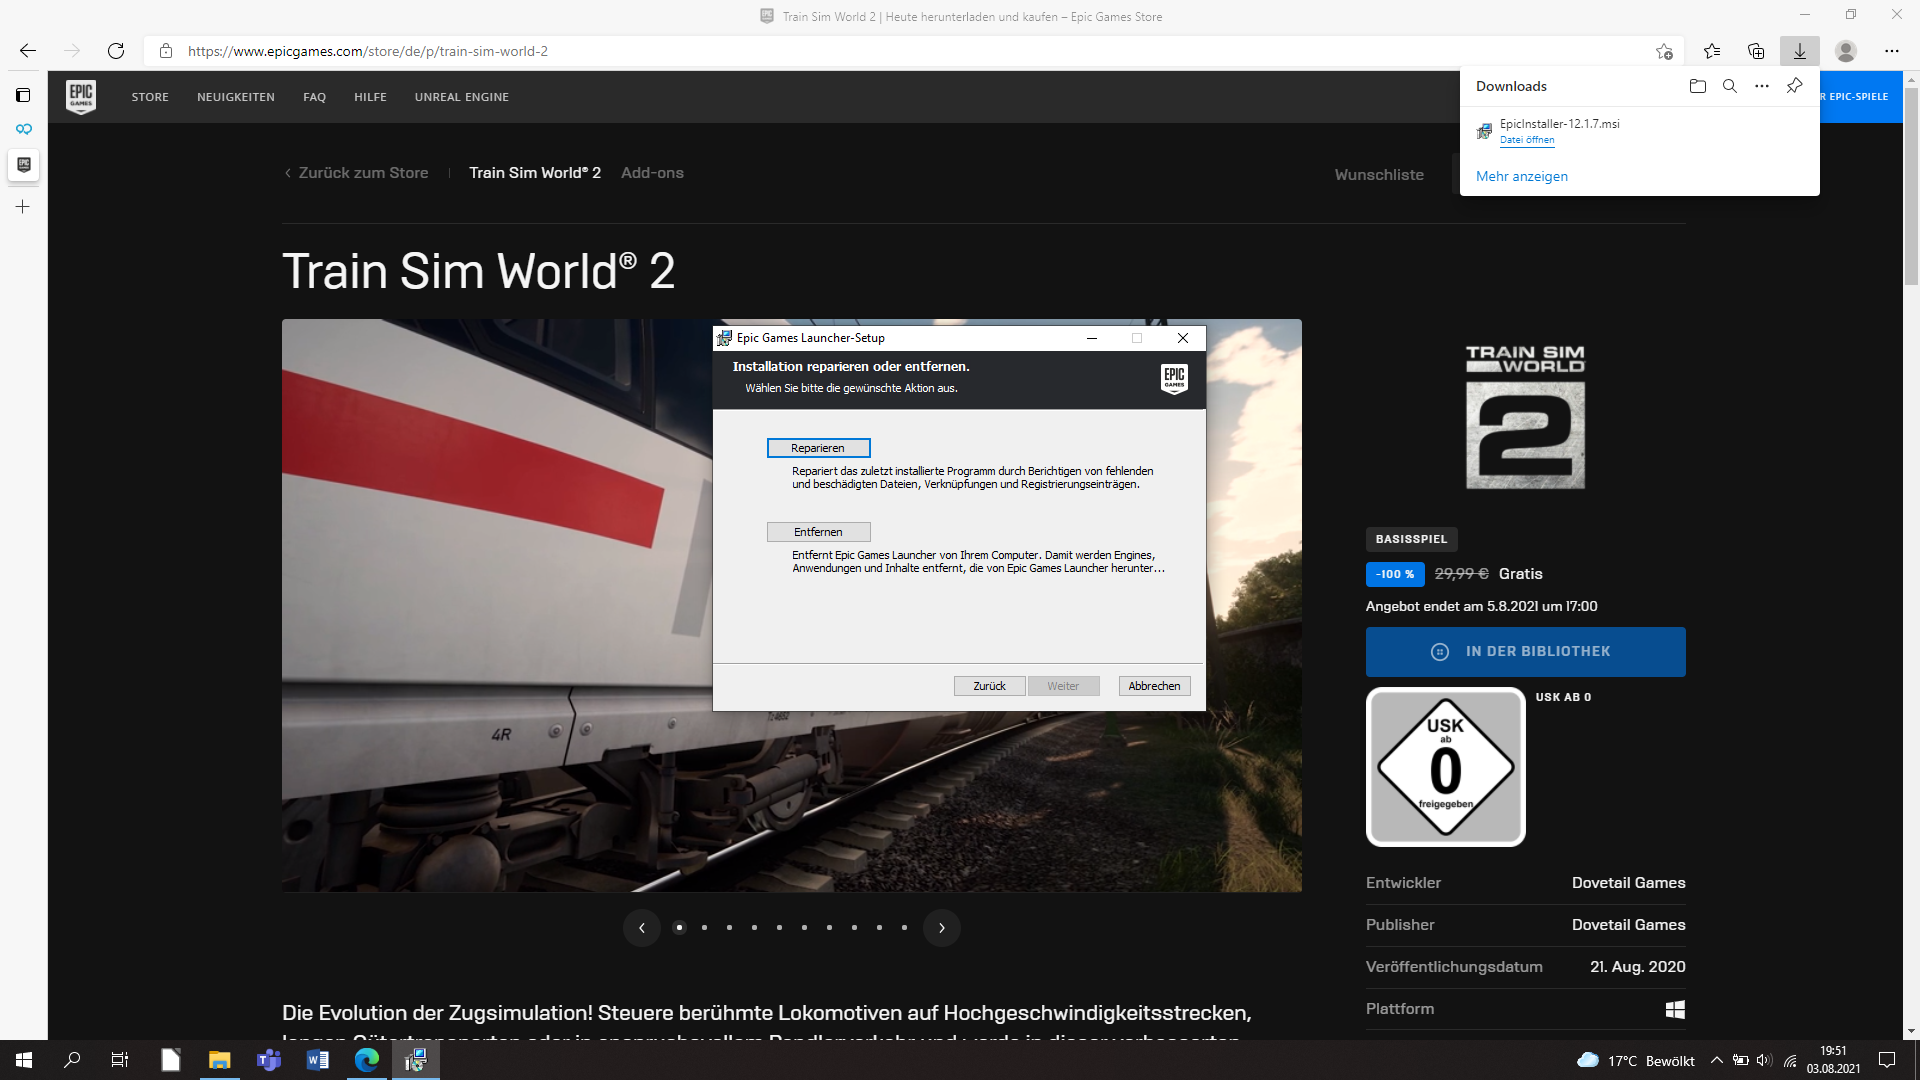
Task: Add this page to favorites star icon
Action: [1664, 51]
